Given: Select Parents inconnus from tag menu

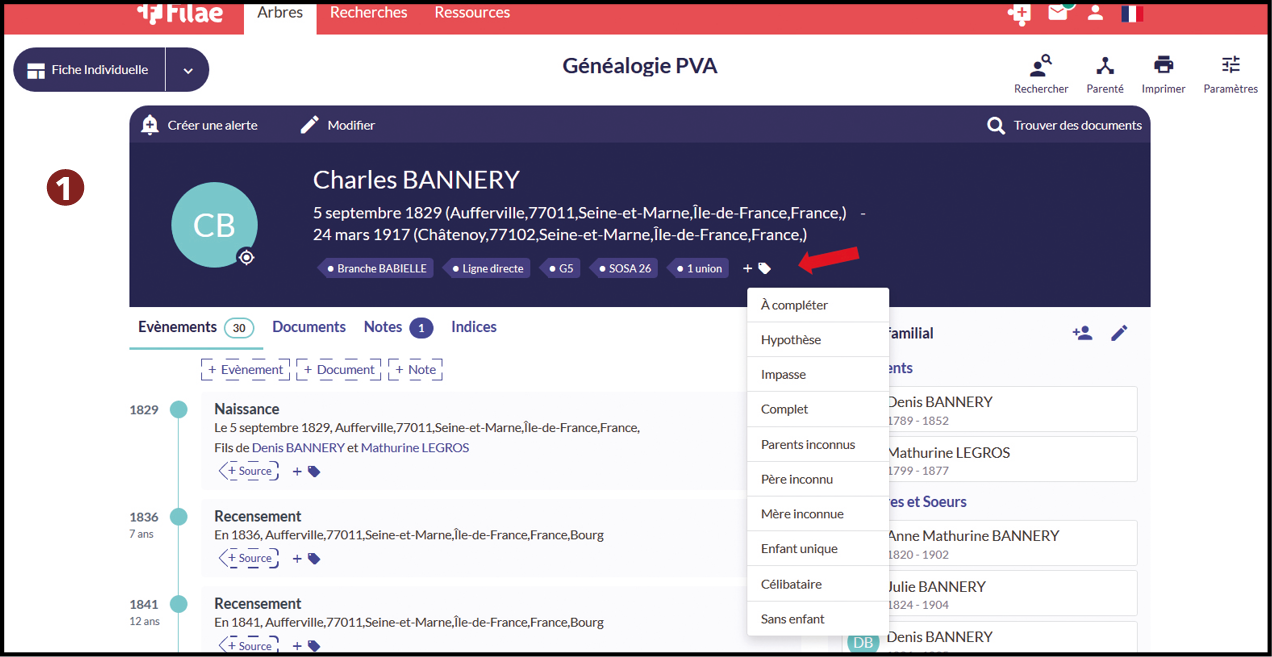Looking at the screenshot, I should pyautogui.click(x=818, y=444).
